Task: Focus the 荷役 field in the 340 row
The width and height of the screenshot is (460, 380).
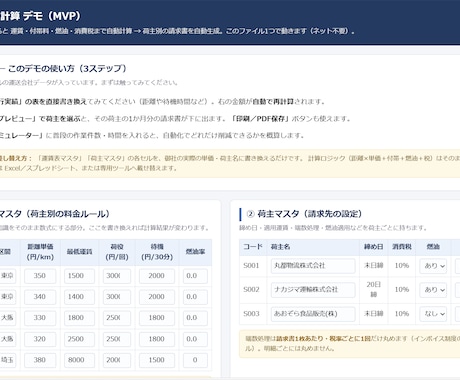Action: tap(117, 297)
